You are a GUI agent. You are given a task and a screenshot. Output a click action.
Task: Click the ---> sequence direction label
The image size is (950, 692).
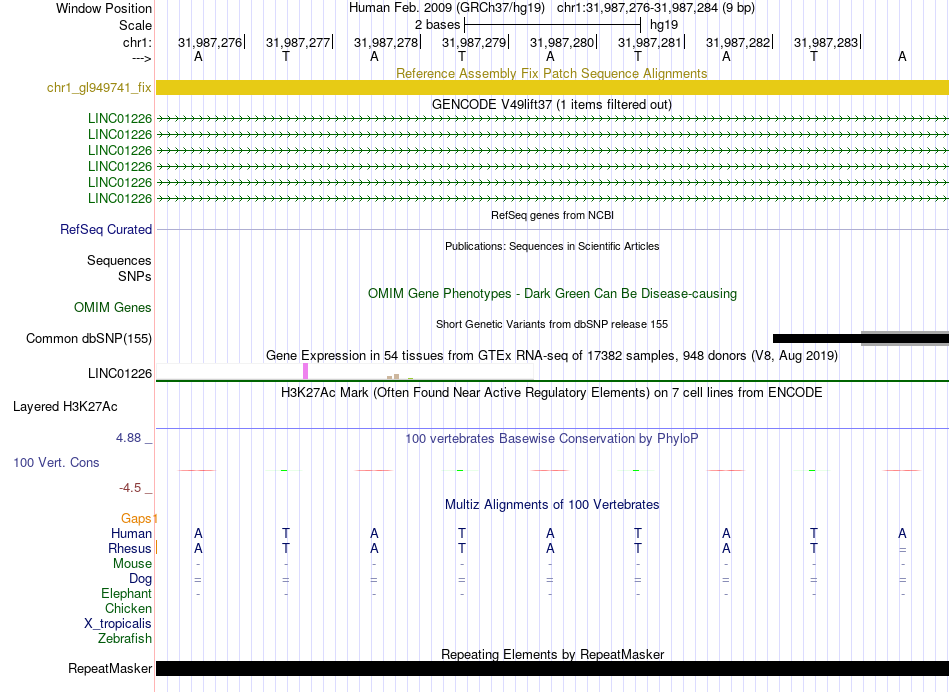[141, 58]
